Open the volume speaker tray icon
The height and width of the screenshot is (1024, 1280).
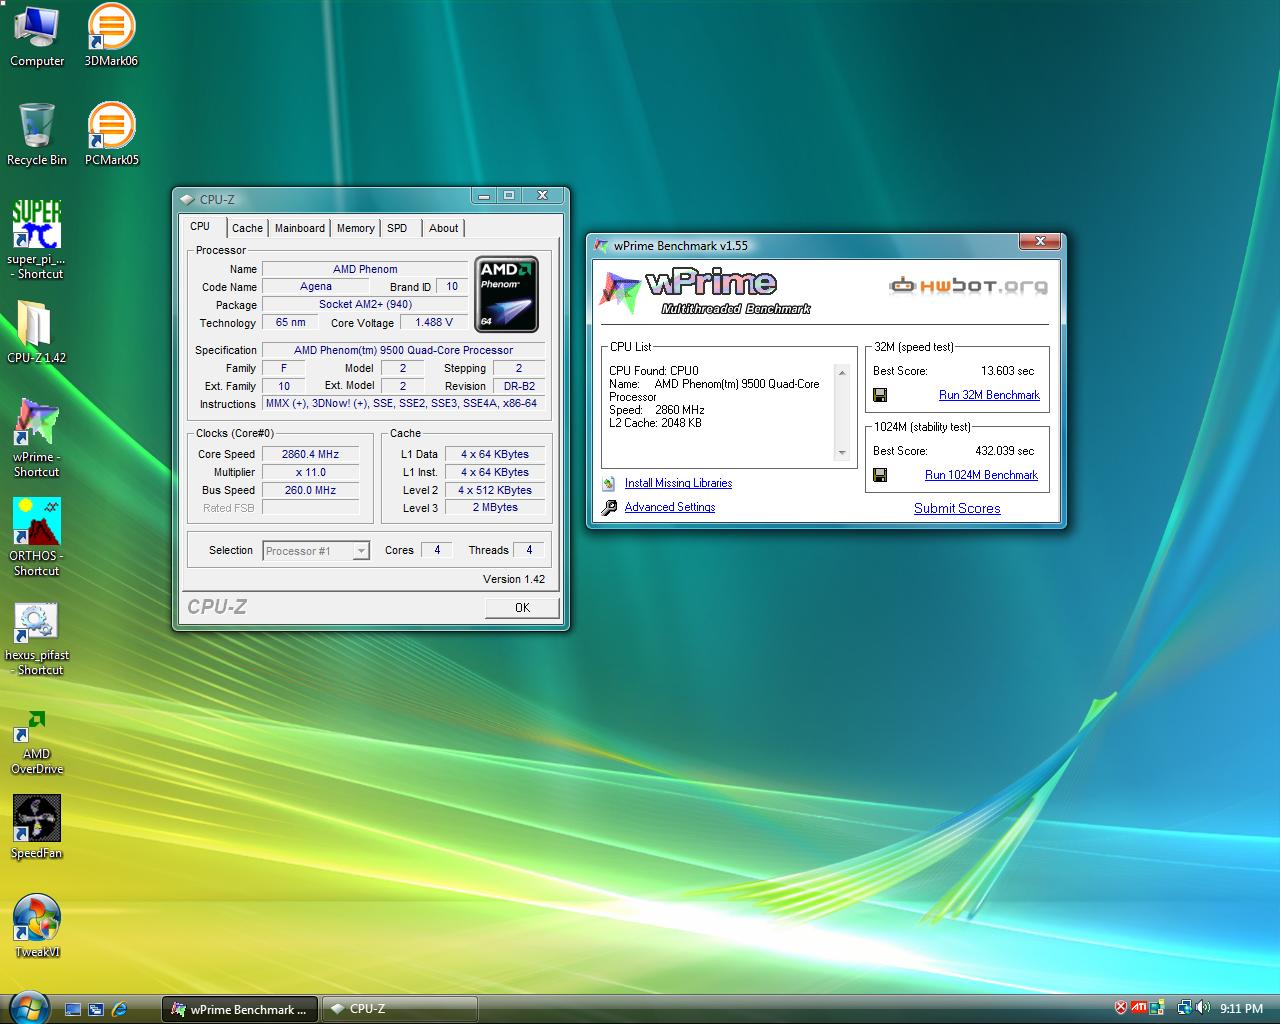tap(1202, 1008)
